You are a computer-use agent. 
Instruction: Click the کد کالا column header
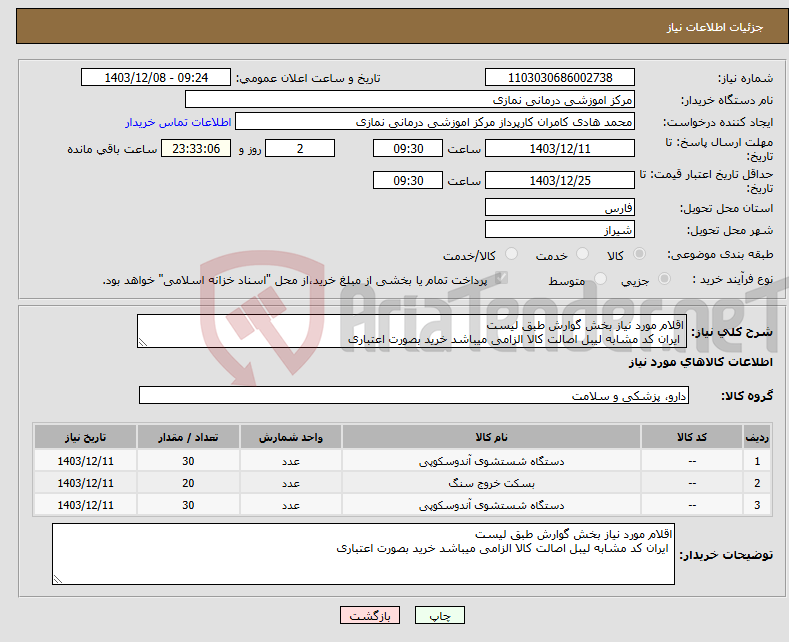[x=692, y=437]
